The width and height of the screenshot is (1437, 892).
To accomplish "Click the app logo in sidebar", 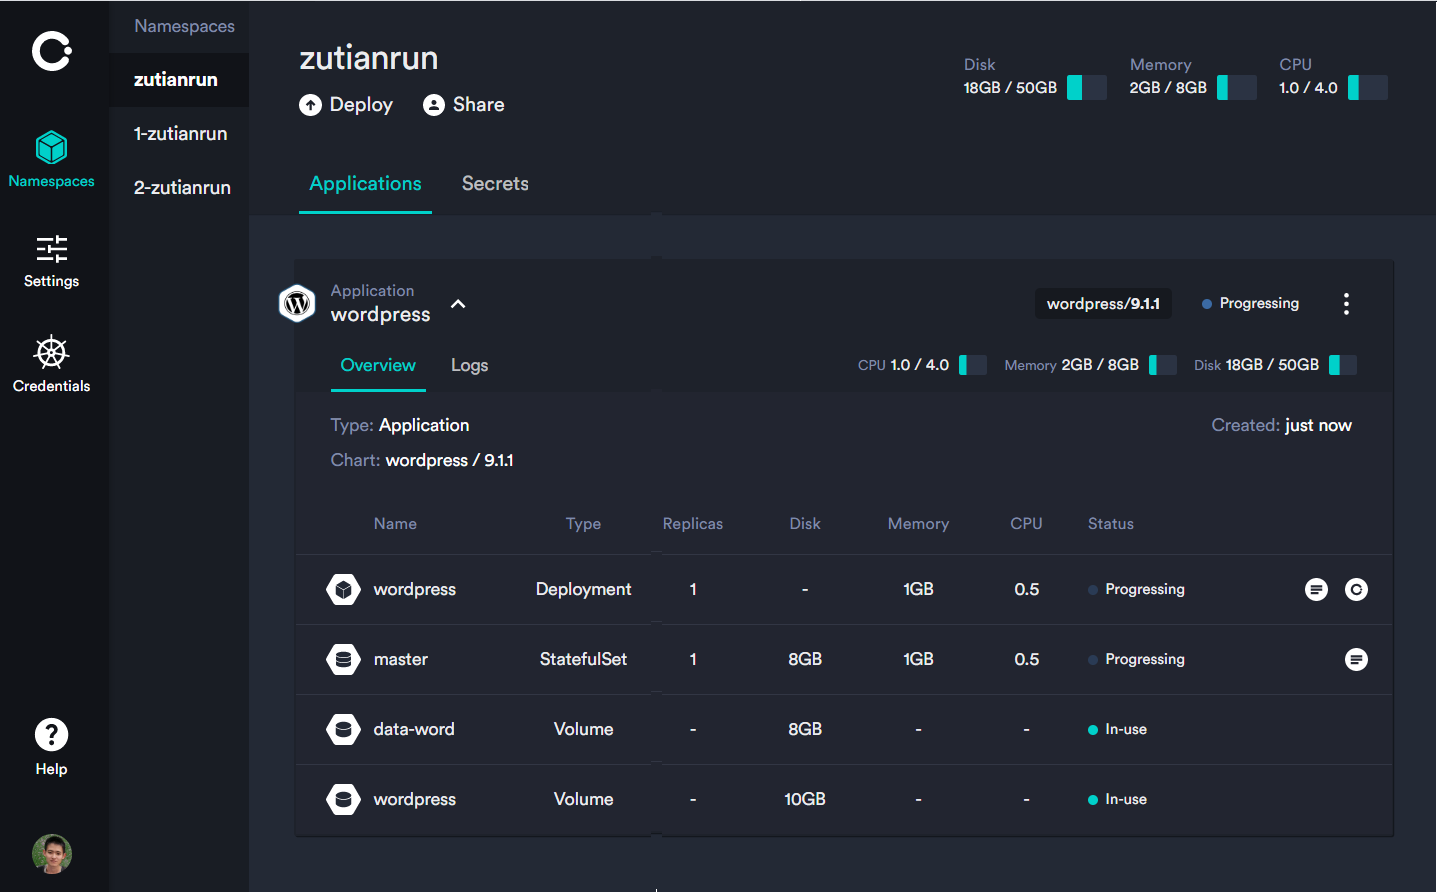I will tap(52, 51).
